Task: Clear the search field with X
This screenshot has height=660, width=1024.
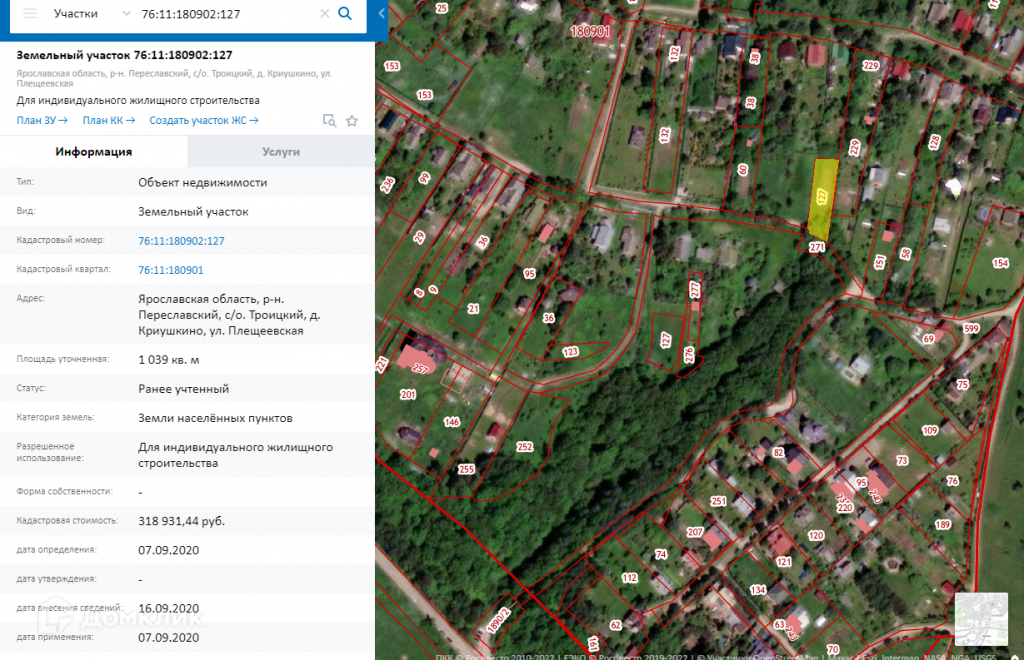Action: tap(324, 14)
